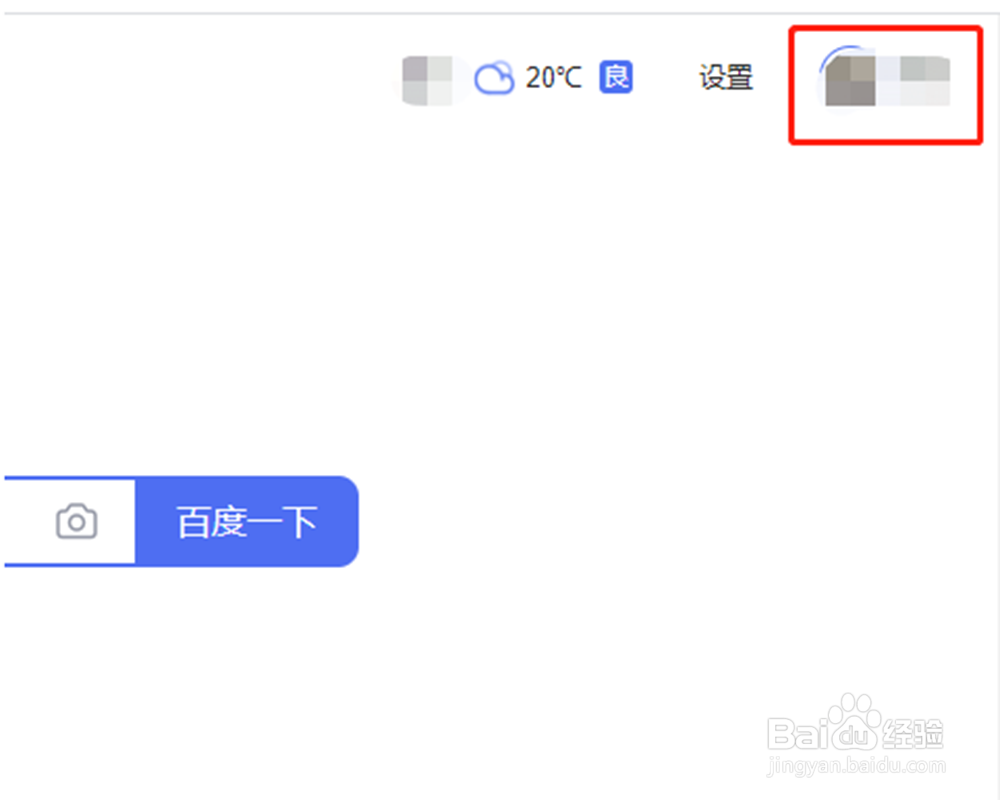Click the cloud weather icon

coord(494,78)
